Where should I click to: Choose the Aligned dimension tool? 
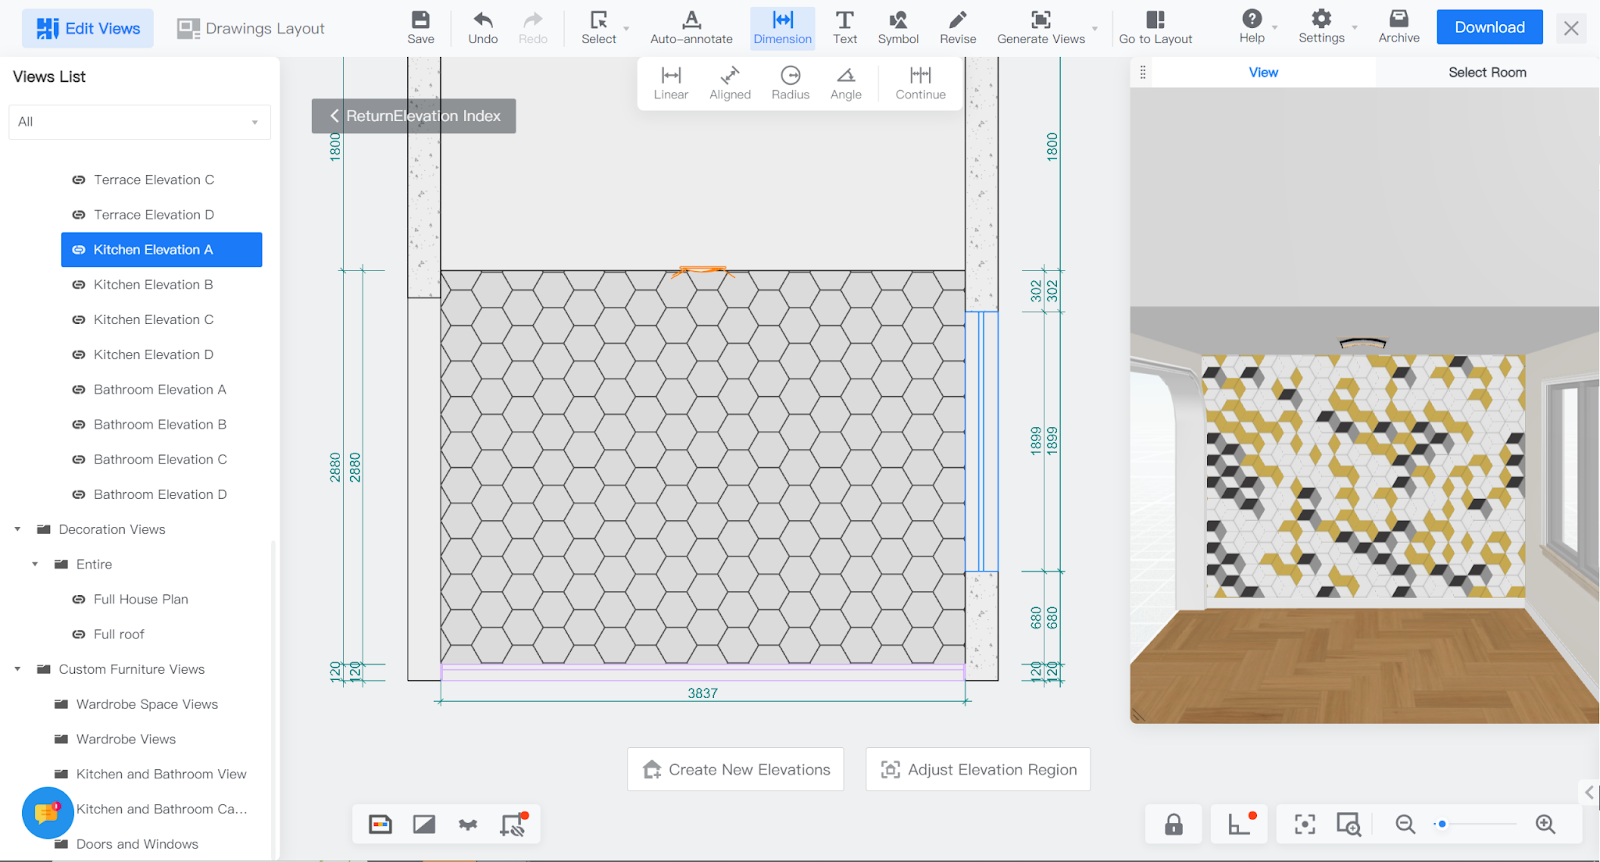(730, 83)
